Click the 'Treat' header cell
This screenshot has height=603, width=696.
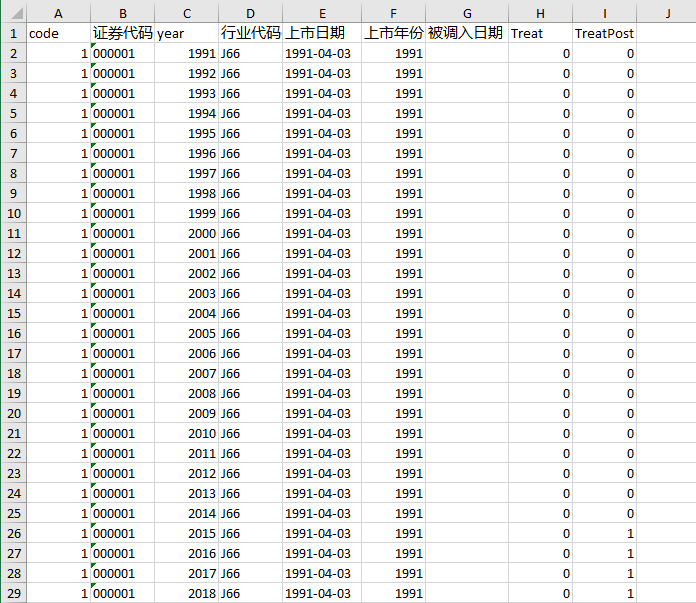coord(540,33)
